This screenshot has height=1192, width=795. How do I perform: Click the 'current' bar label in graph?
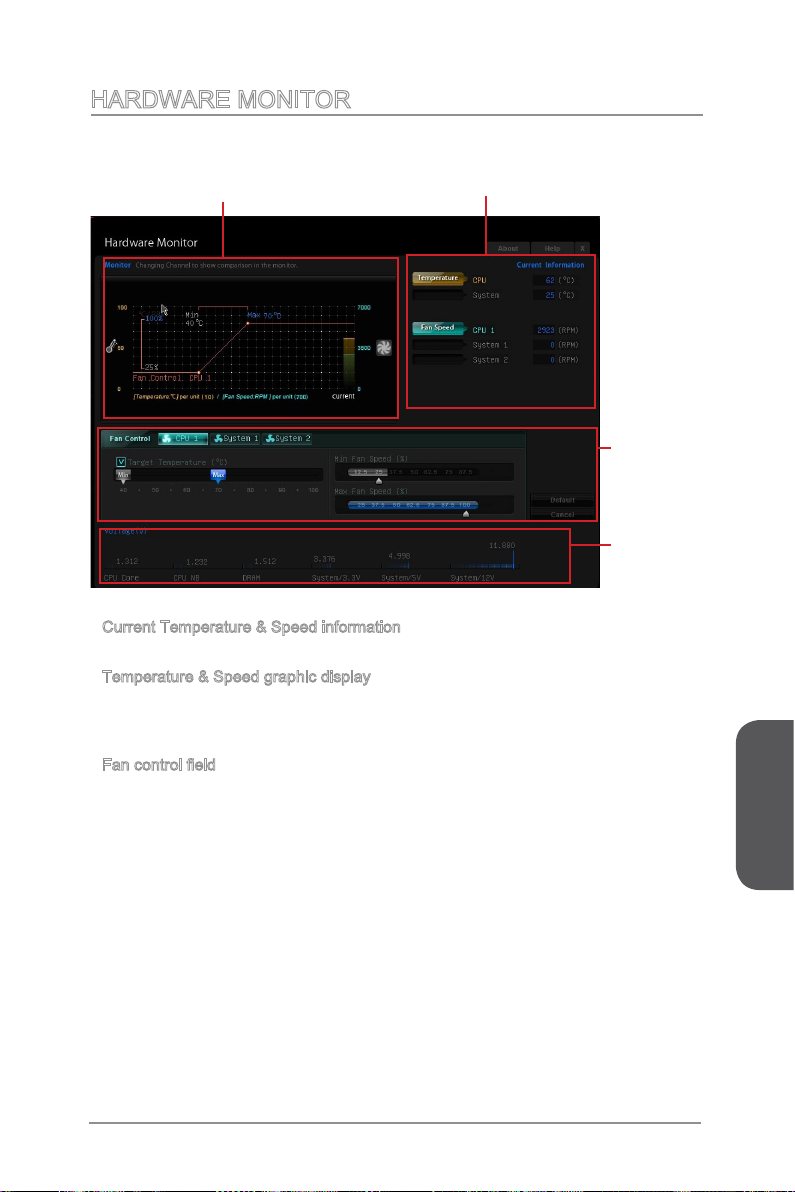pos(344,396)
